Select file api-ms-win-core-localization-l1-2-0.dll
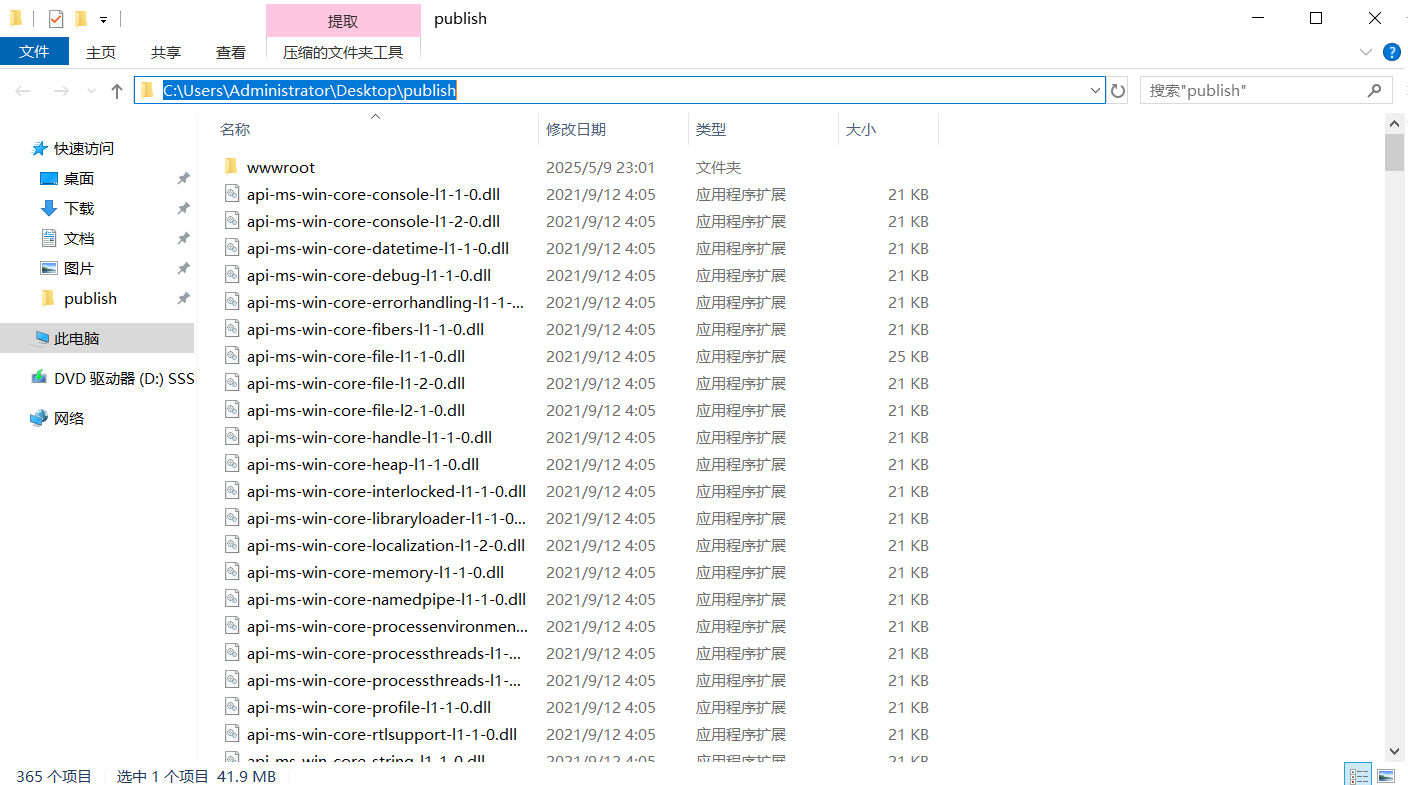1408x785 pixels. (x=386, y=545)
